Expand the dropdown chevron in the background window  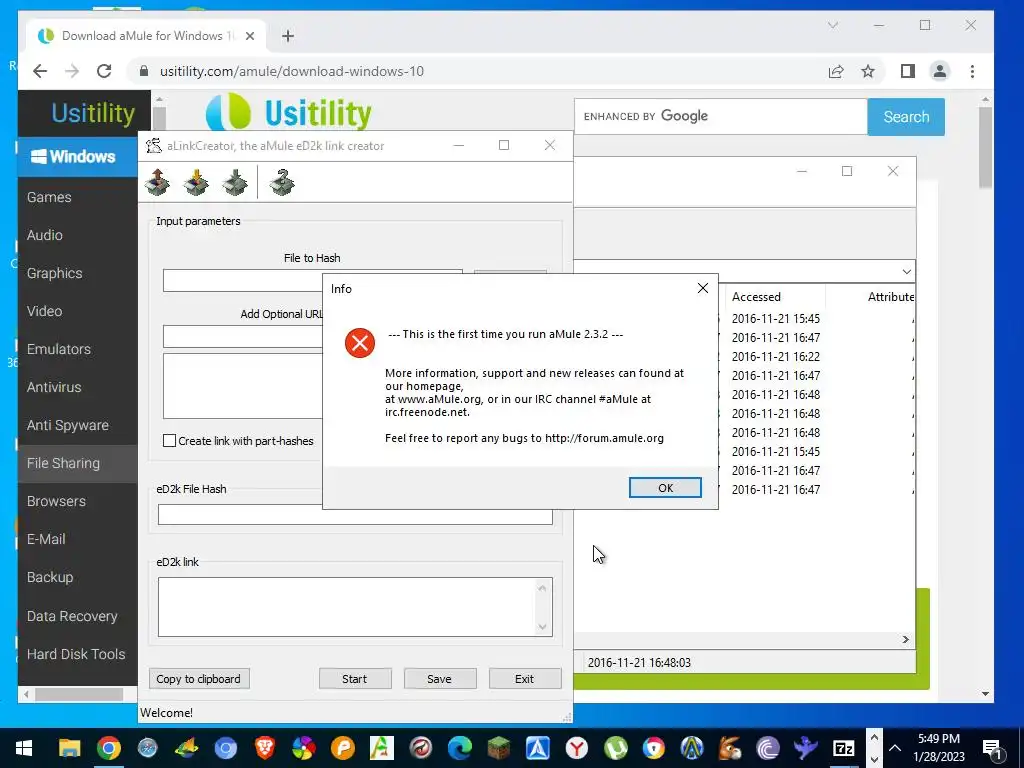click(906, 271)
